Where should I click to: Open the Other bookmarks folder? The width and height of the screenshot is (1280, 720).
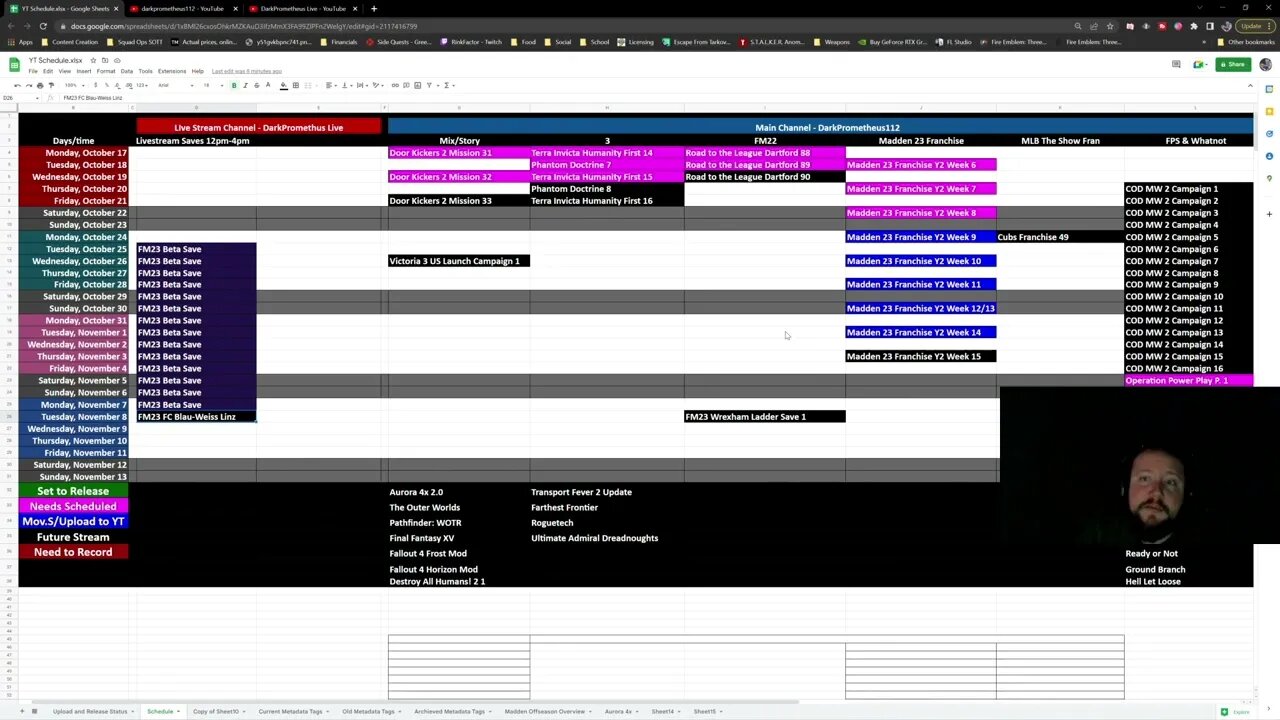[1247, 42]
